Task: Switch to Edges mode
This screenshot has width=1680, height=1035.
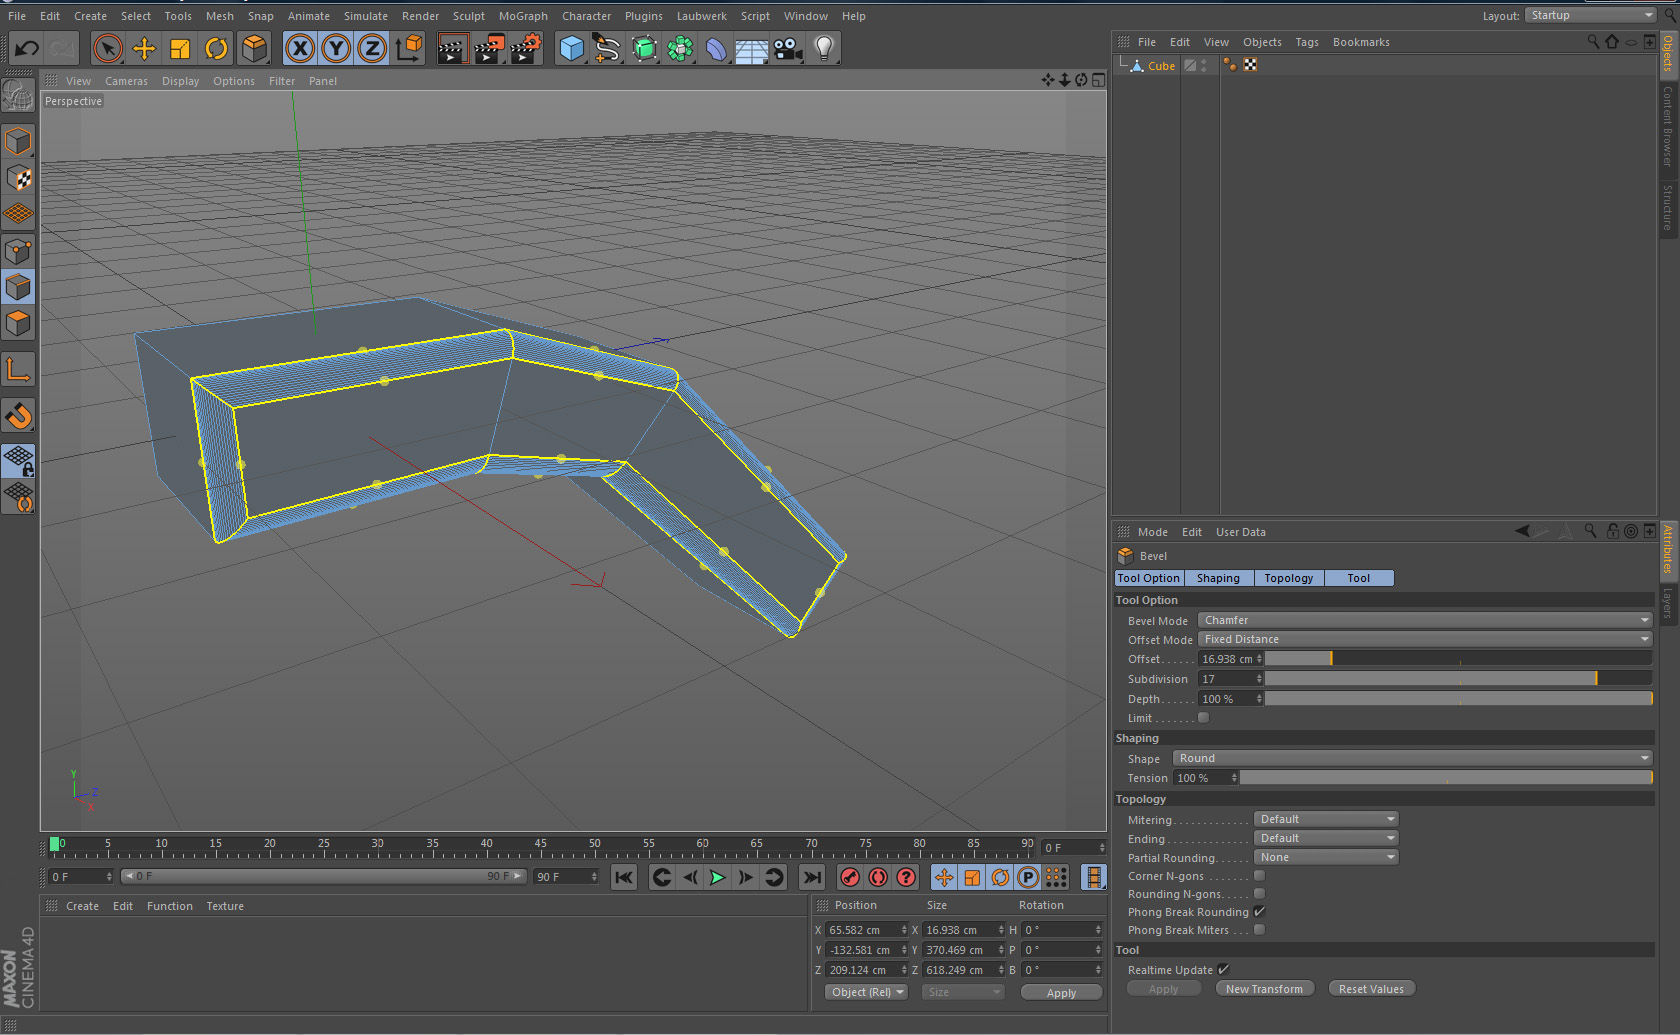Action: [x=18, y=287]
